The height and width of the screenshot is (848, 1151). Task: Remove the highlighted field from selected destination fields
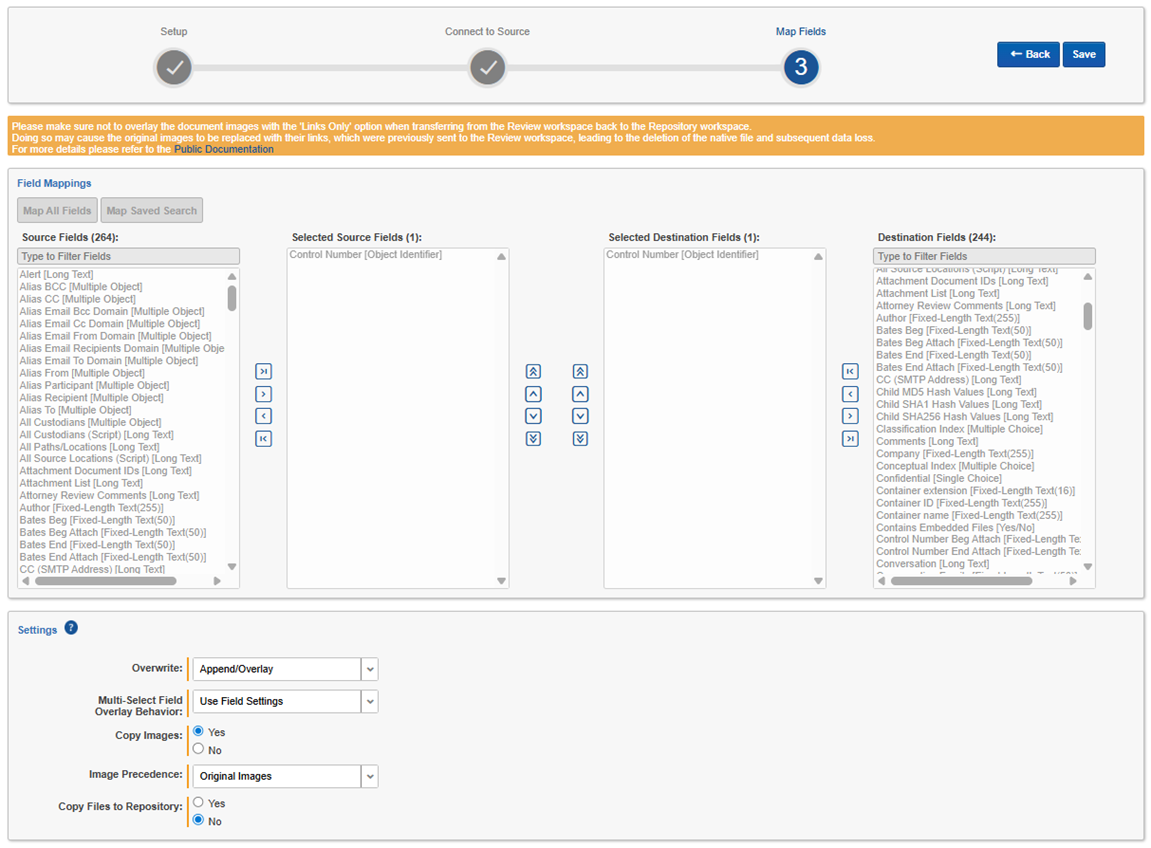(x=850, y=416)
